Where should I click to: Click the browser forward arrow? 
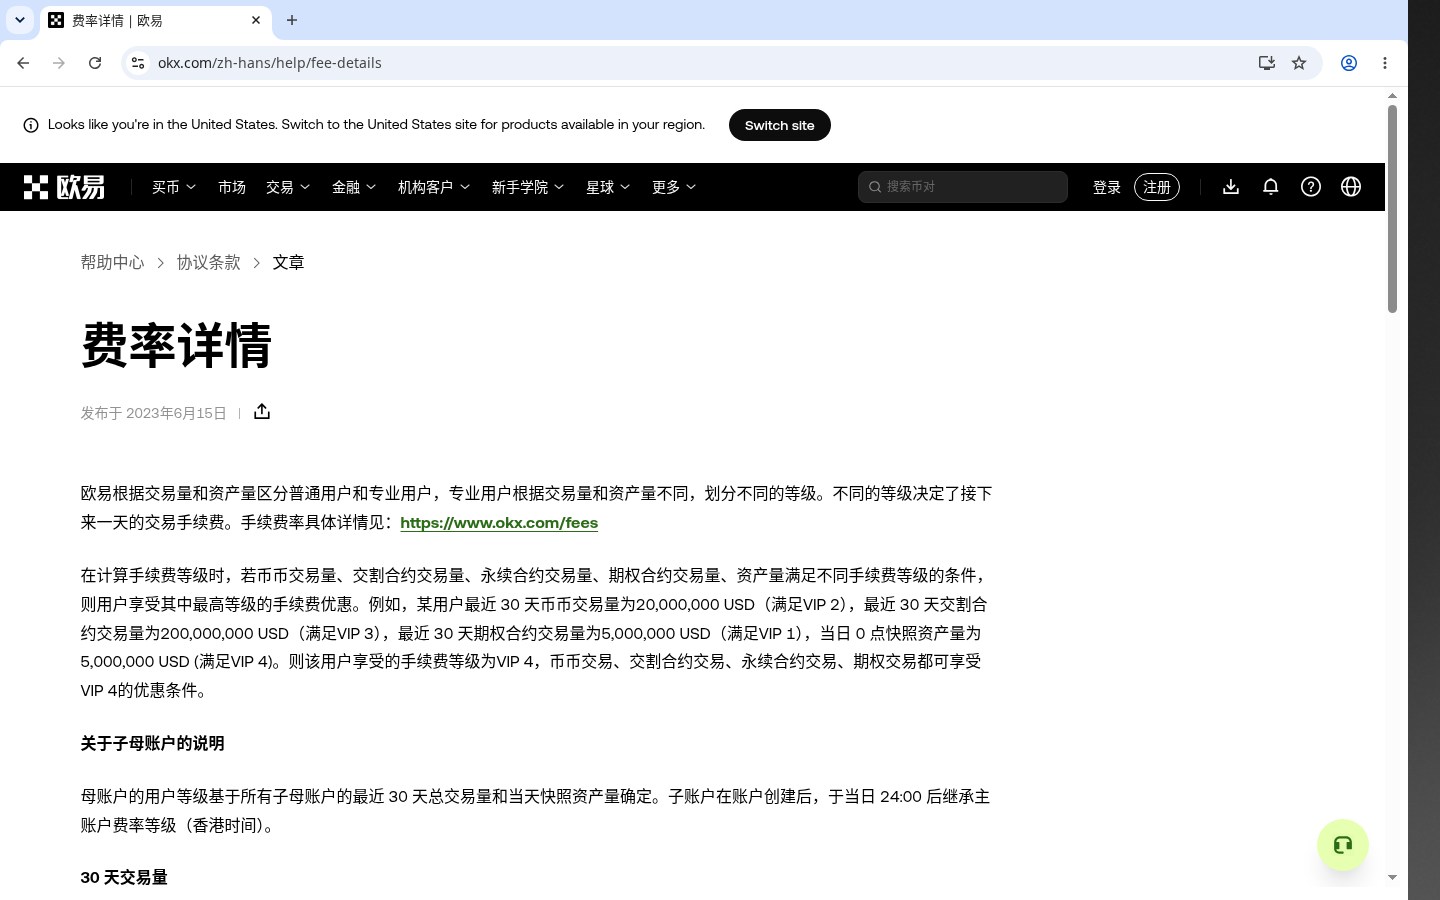(x=59, y=63)
